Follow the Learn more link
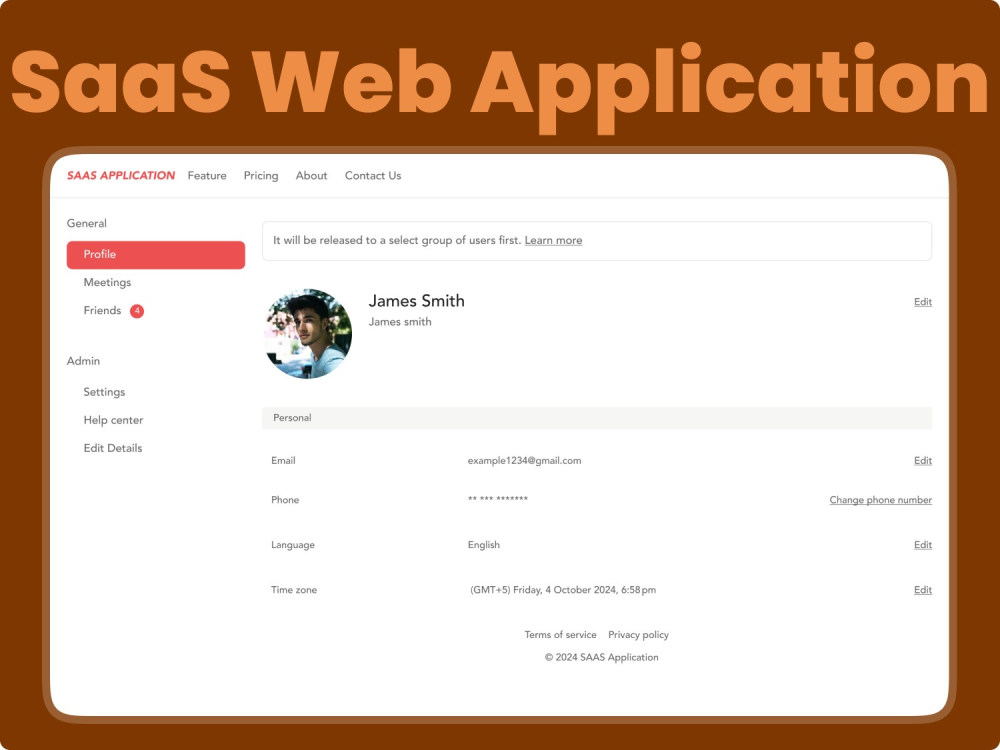Viewport: 1000px width, 750px height. pos(553,240)
